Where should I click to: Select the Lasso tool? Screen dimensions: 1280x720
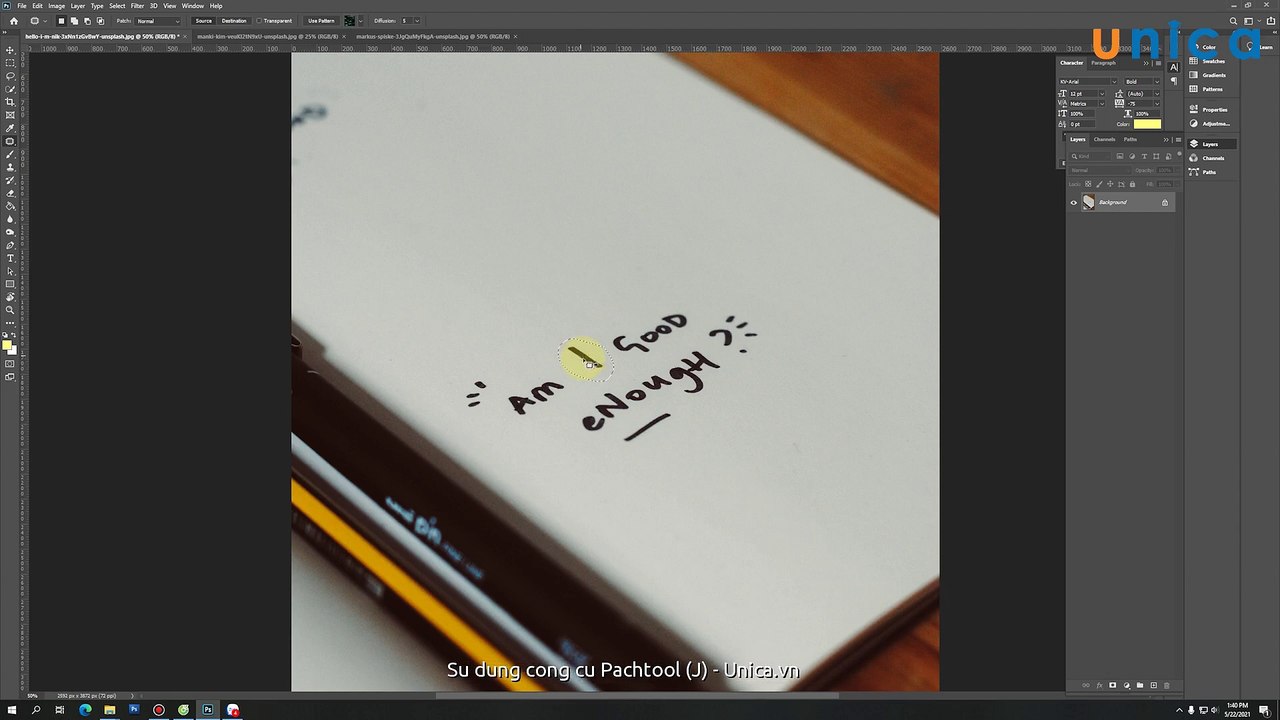coord(10,76)
